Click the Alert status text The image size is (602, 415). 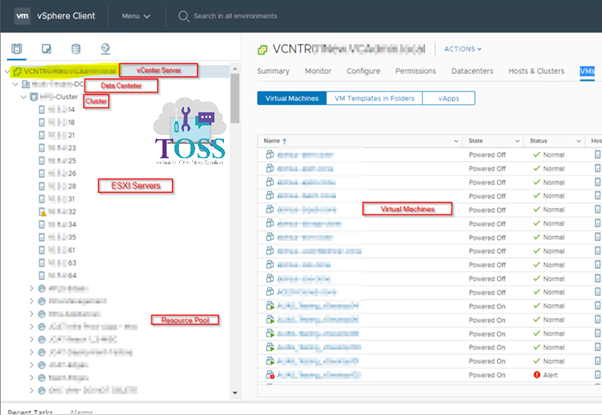coord(550,375)
